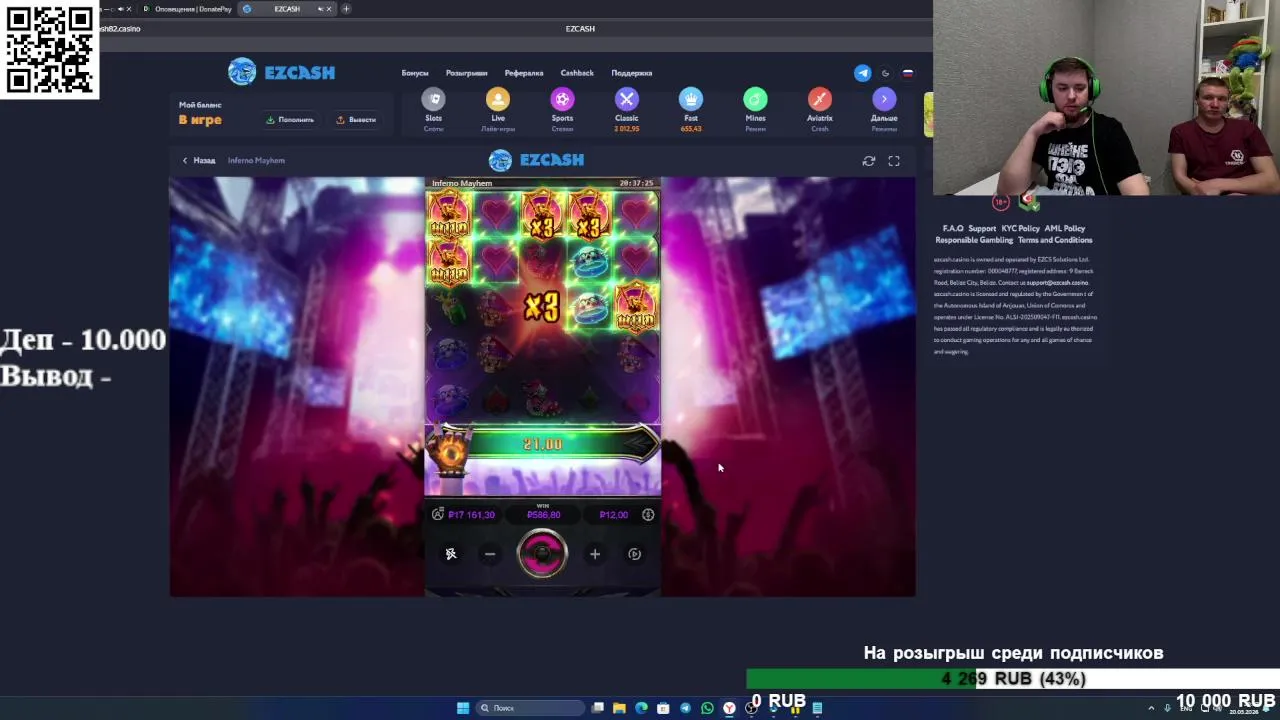Open the F.A.Q link
The width and height of the screenshot is (1280, 720).
(952, 228)
